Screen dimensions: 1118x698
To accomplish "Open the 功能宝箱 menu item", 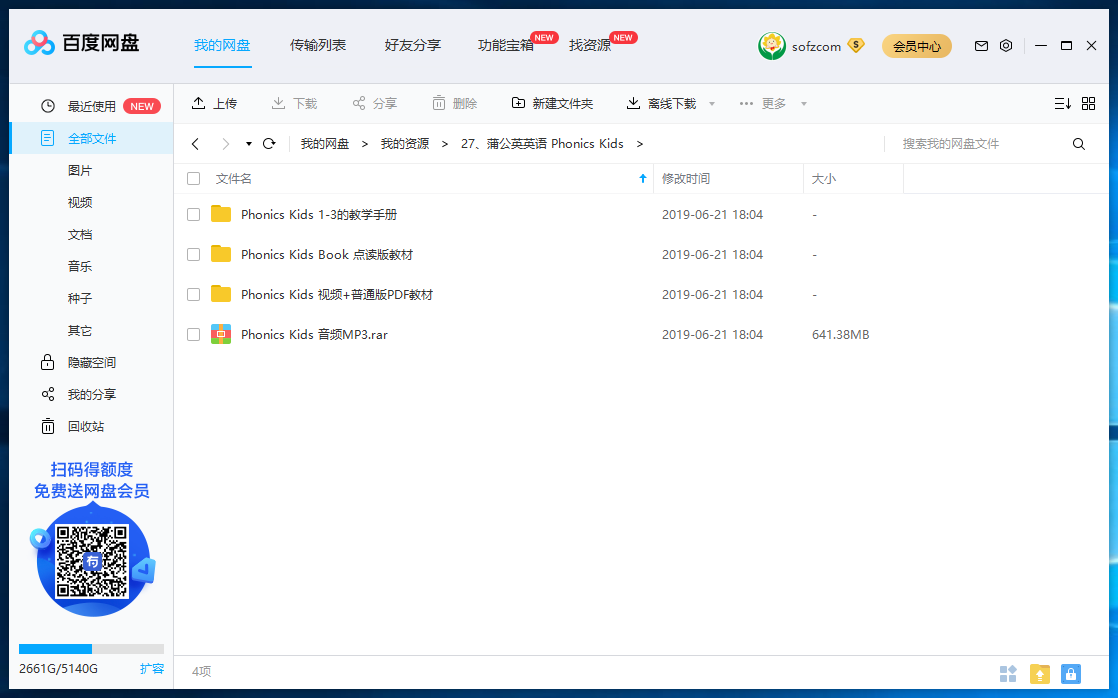I will [x=504, y=45].
